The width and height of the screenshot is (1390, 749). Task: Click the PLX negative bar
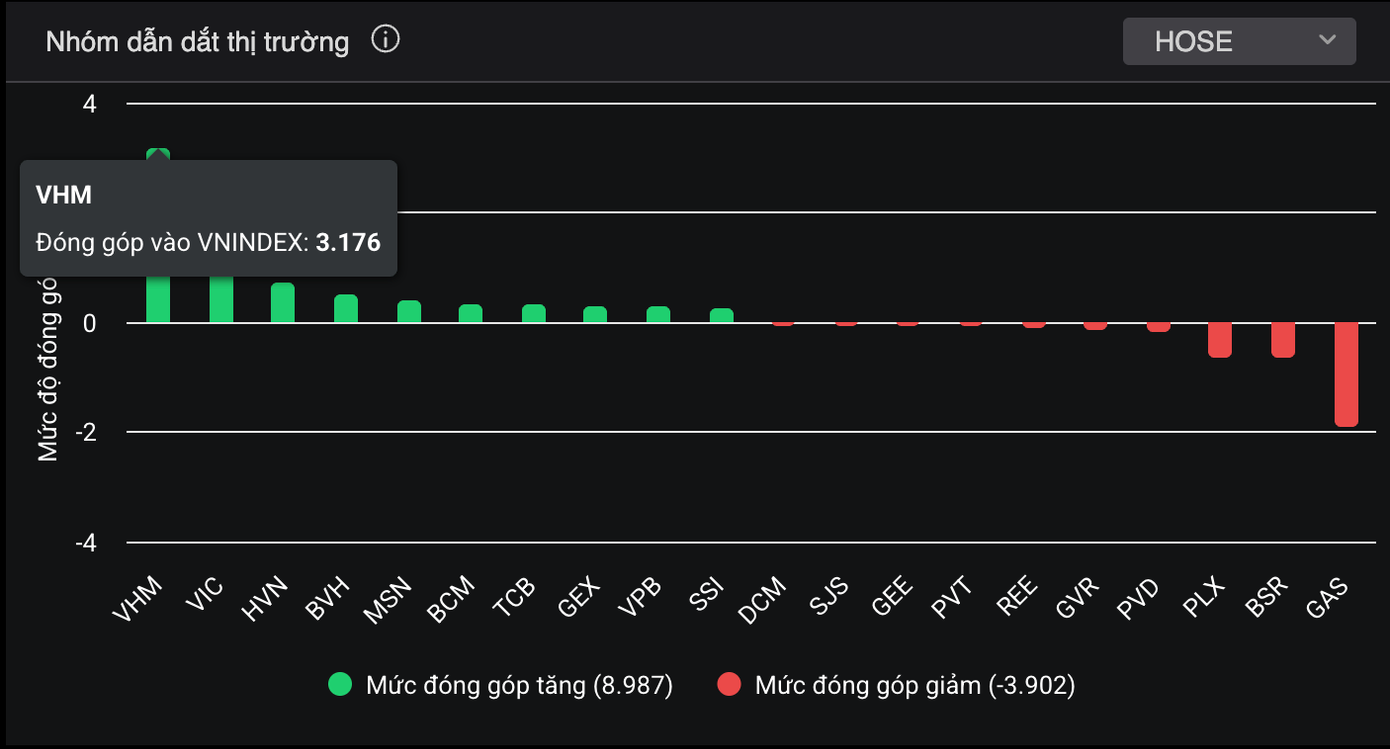coord(1220,340)
